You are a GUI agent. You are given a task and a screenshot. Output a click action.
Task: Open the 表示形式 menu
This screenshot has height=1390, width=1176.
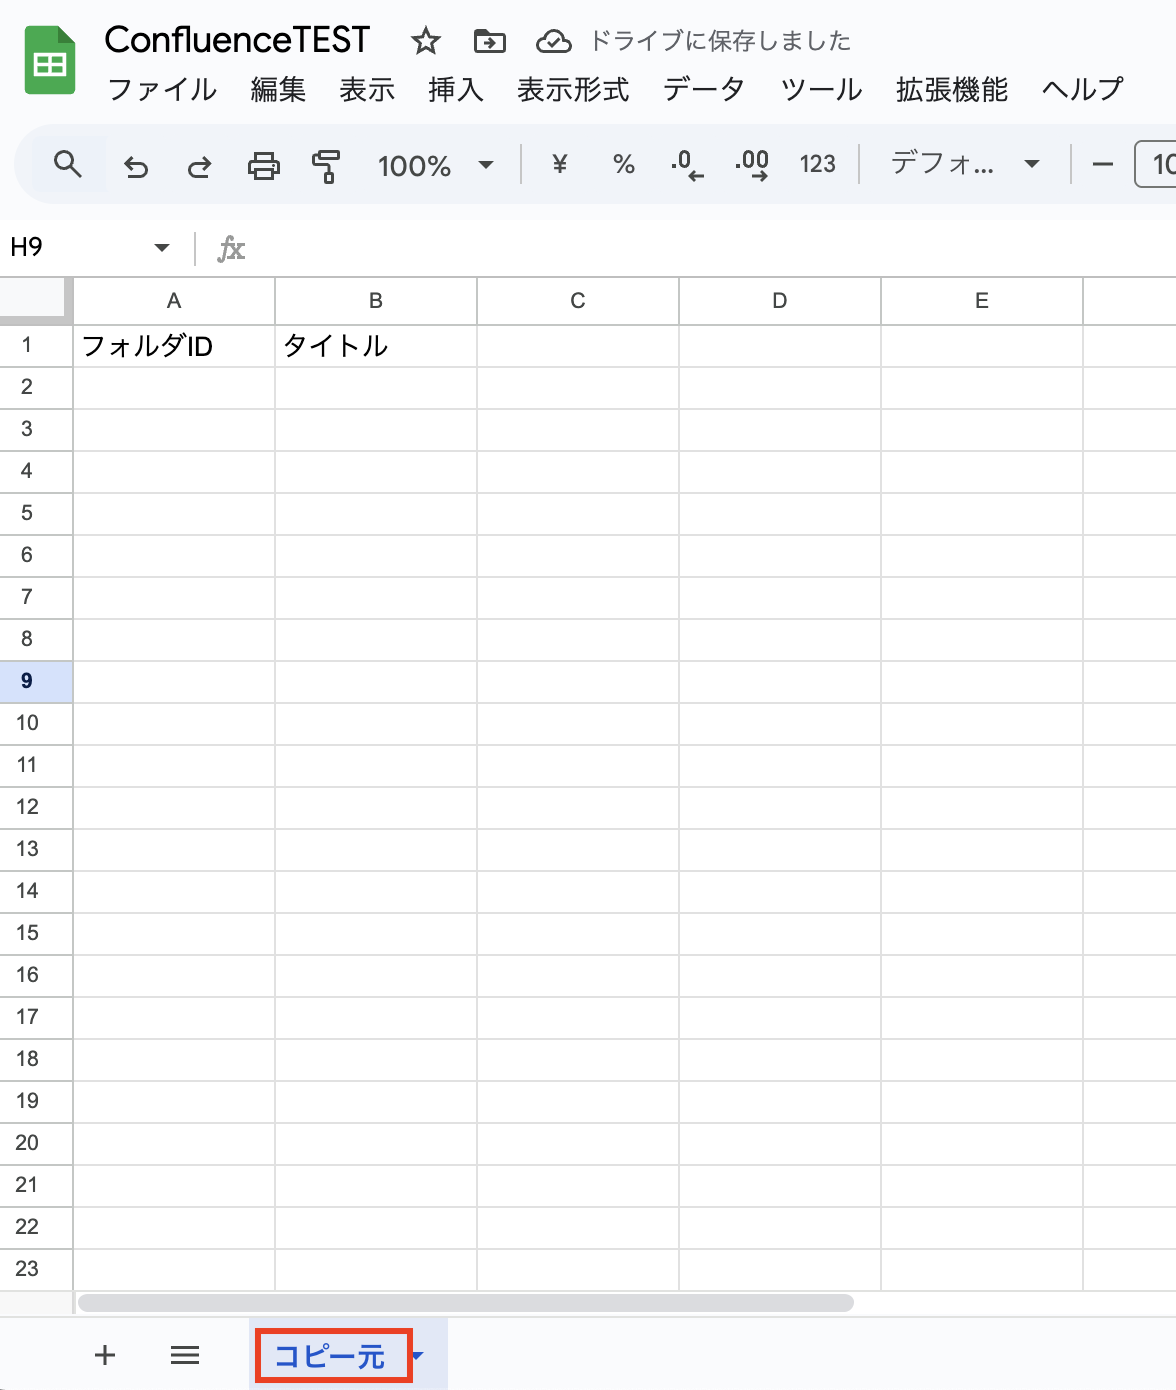click(573, 90)
